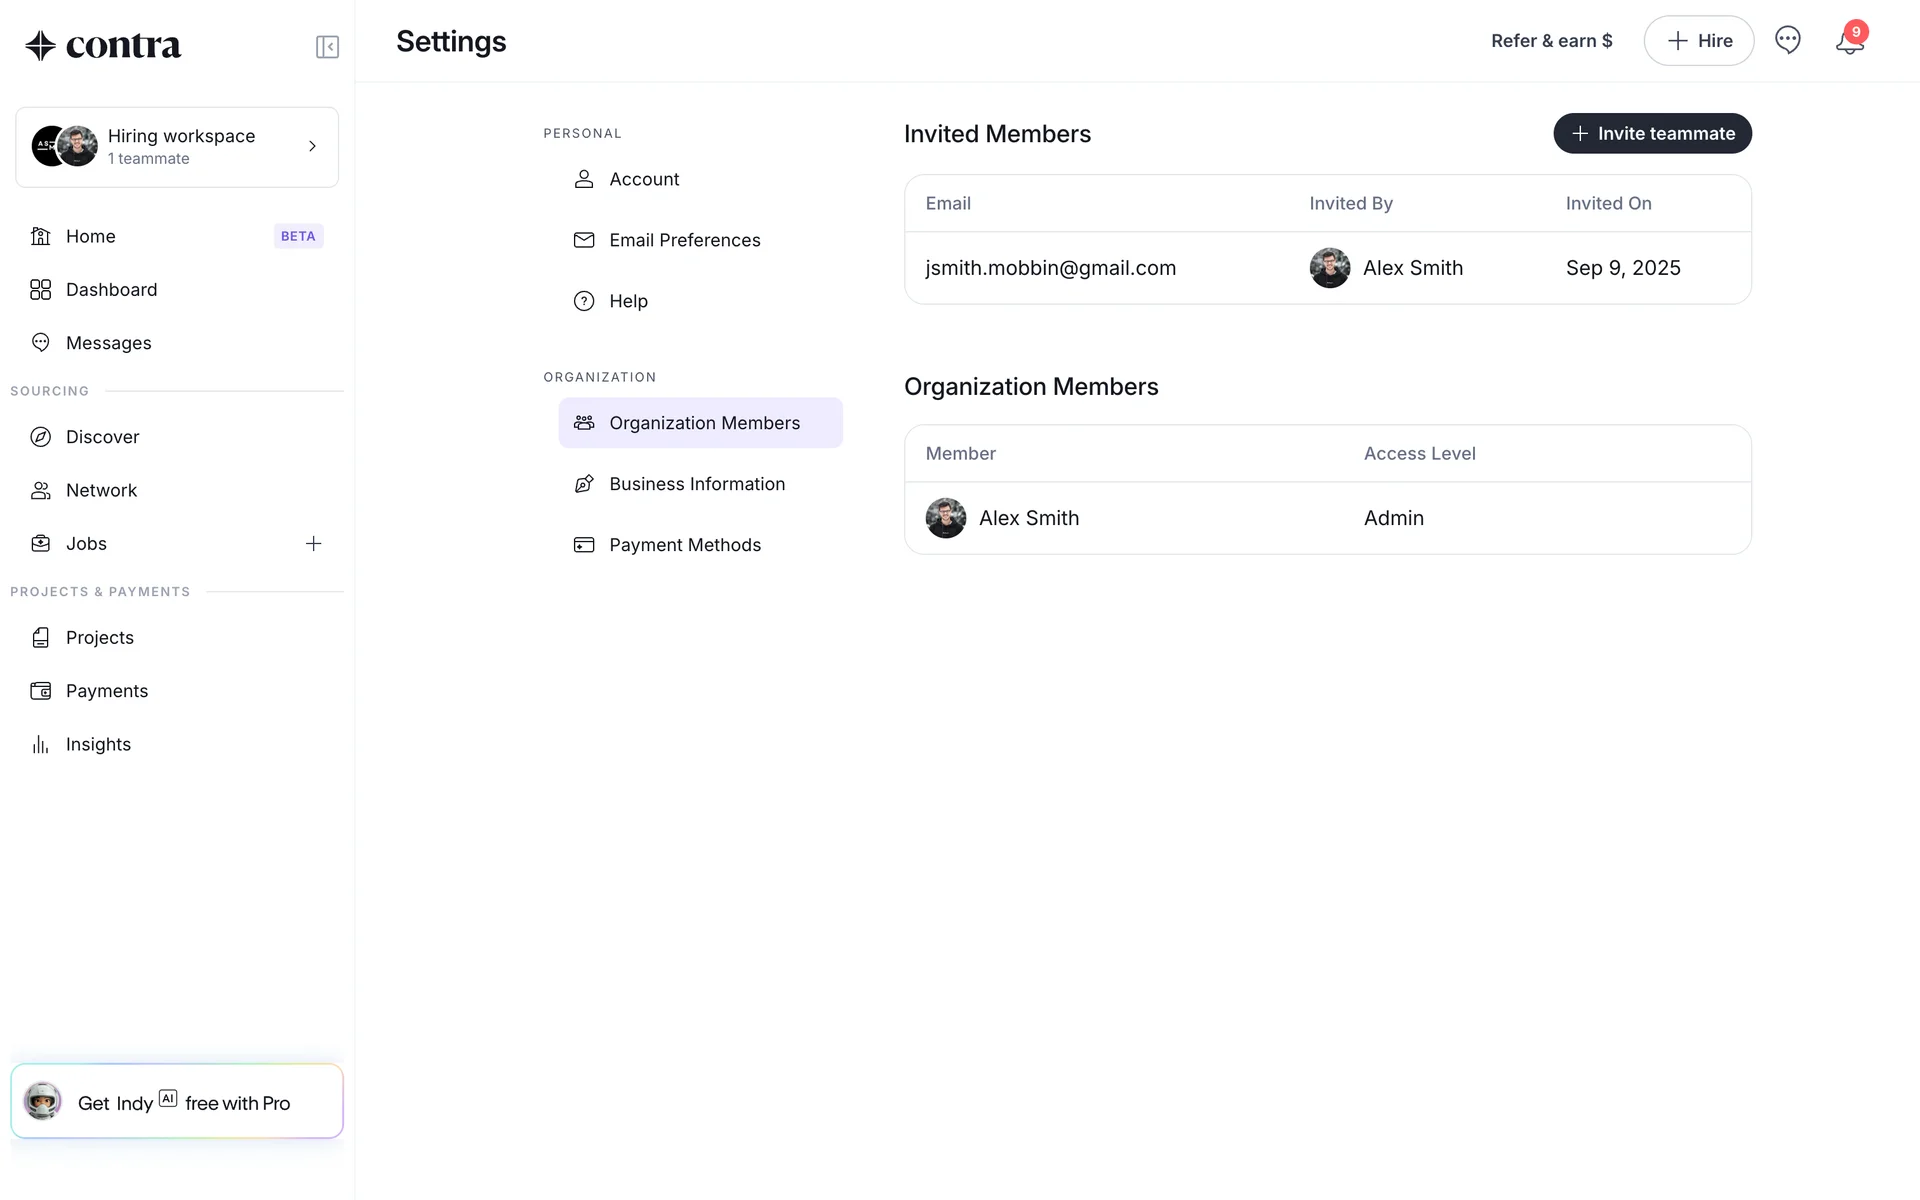1920x1200 pixels.
Task: Go to Email Preferences
Action: point(684,240)
